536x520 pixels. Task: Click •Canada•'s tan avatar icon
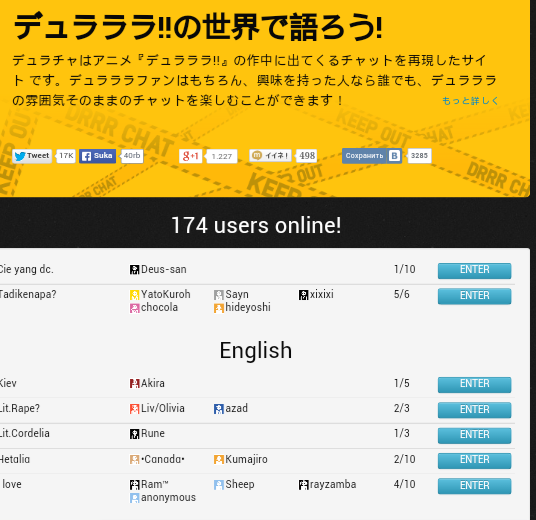135,459
